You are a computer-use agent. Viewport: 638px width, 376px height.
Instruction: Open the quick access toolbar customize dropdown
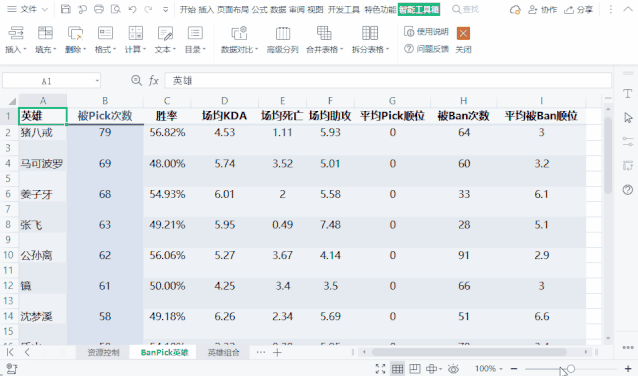tap(165, 9)
